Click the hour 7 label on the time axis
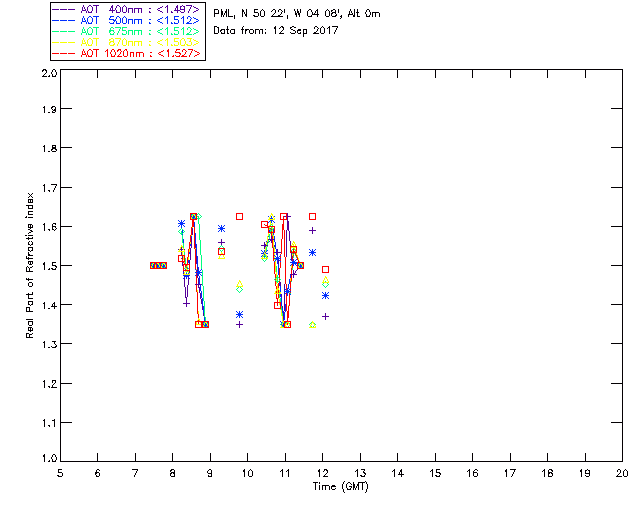Screen dimensions: 640x512 [135, 474]
